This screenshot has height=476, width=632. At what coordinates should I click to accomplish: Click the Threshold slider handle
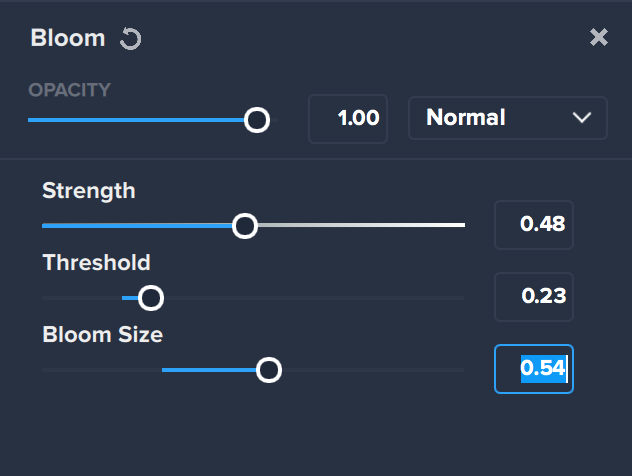click(151, 298)
